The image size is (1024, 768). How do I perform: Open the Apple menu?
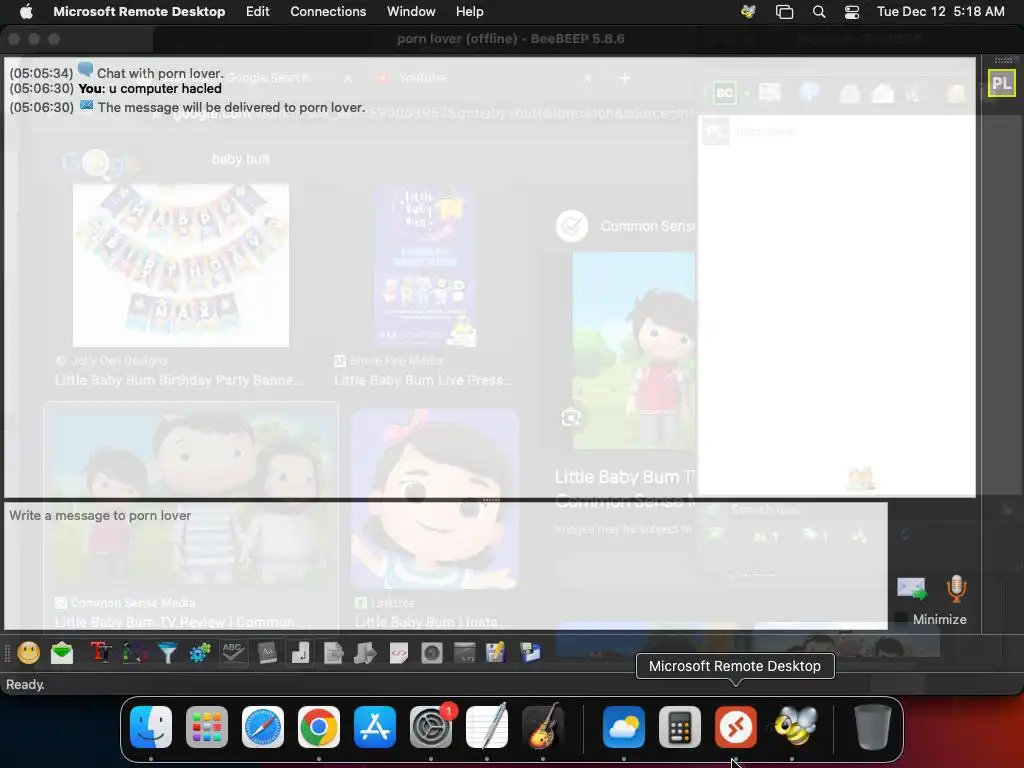tap(26, 11)
